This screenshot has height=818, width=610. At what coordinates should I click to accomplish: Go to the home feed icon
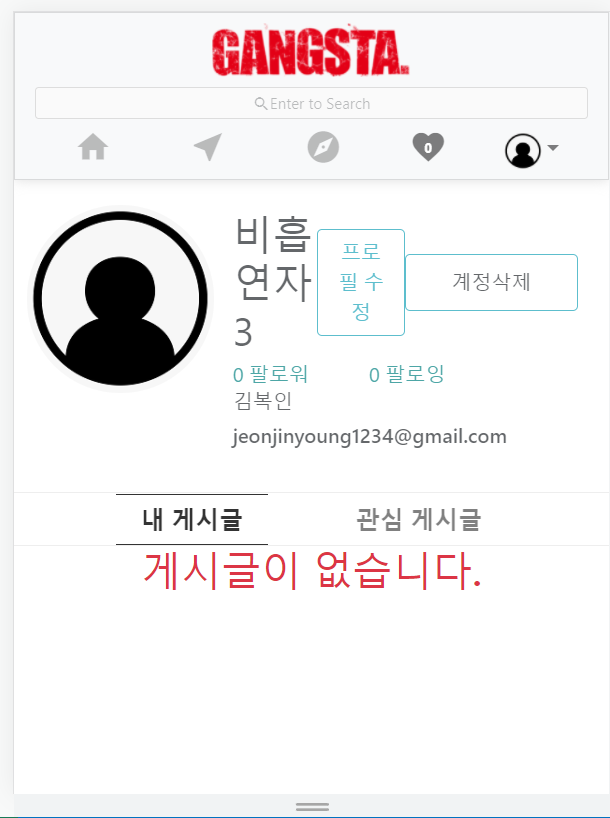93,147
